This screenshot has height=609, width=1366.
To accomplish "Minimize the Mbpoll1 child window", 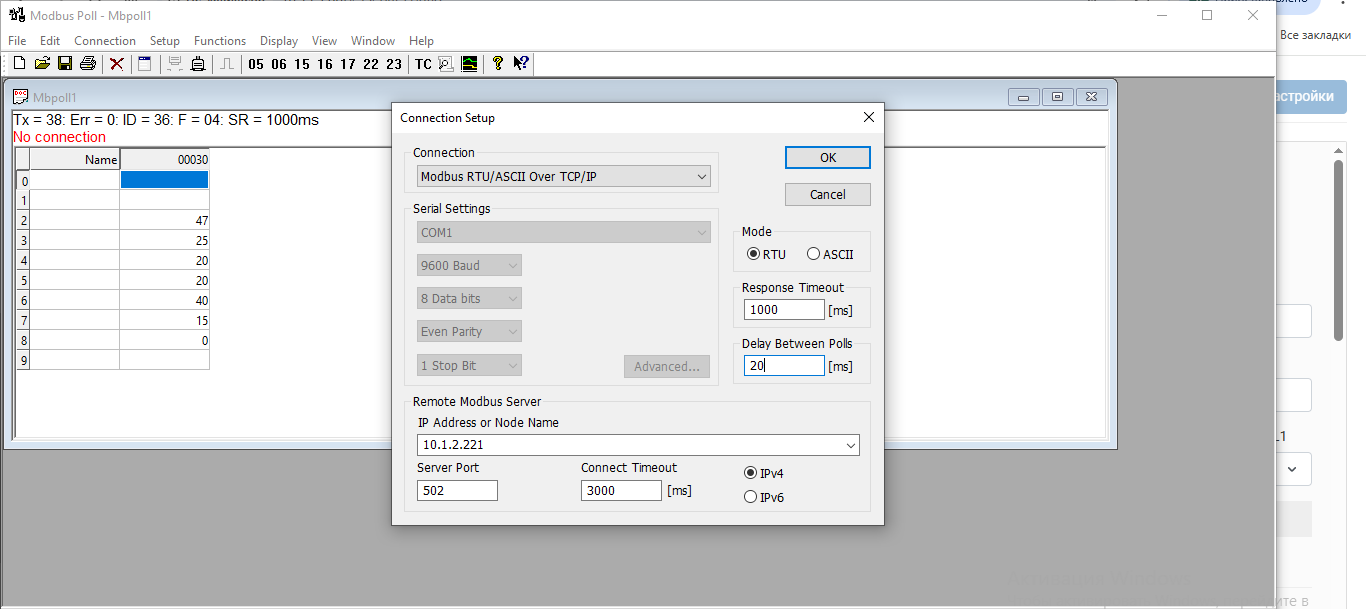I will tap(1024, 97).
